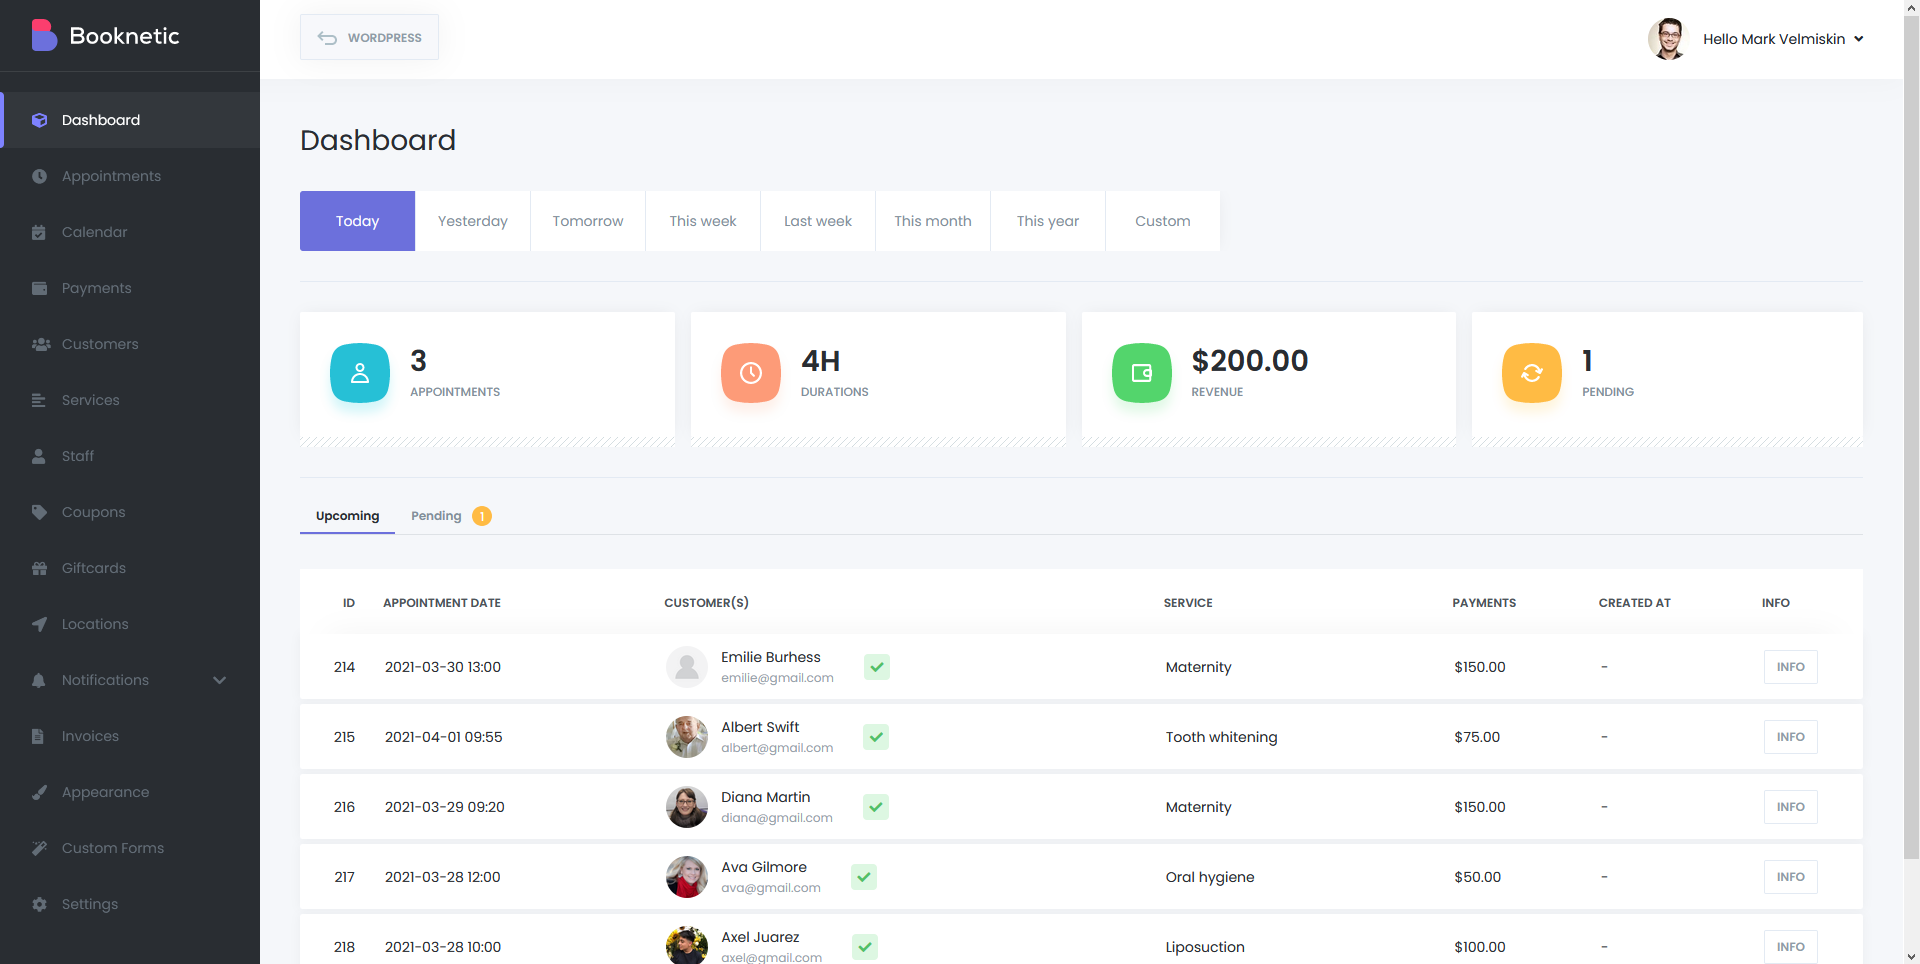Open Locations via the arrow icon
This screenshot has height=964, width=1920.
(39, 624)
